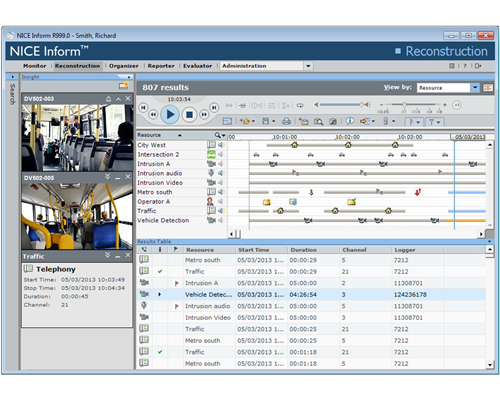The width and height of the screenshot is (500, 400).
Task: Mute the Traffic resource speaker icon
Action: click(x=221, y=211)
